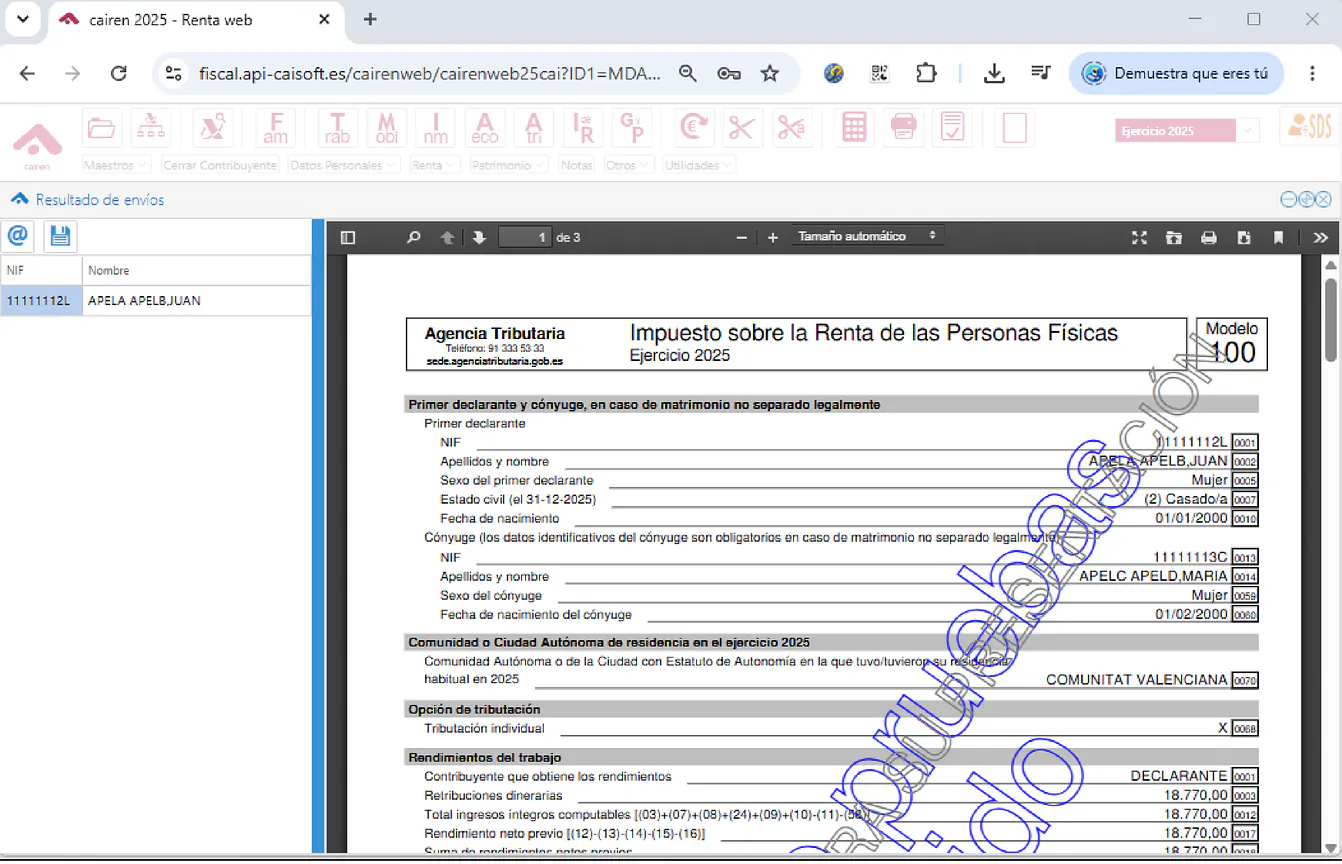Open the Utilidades menu

698,165
